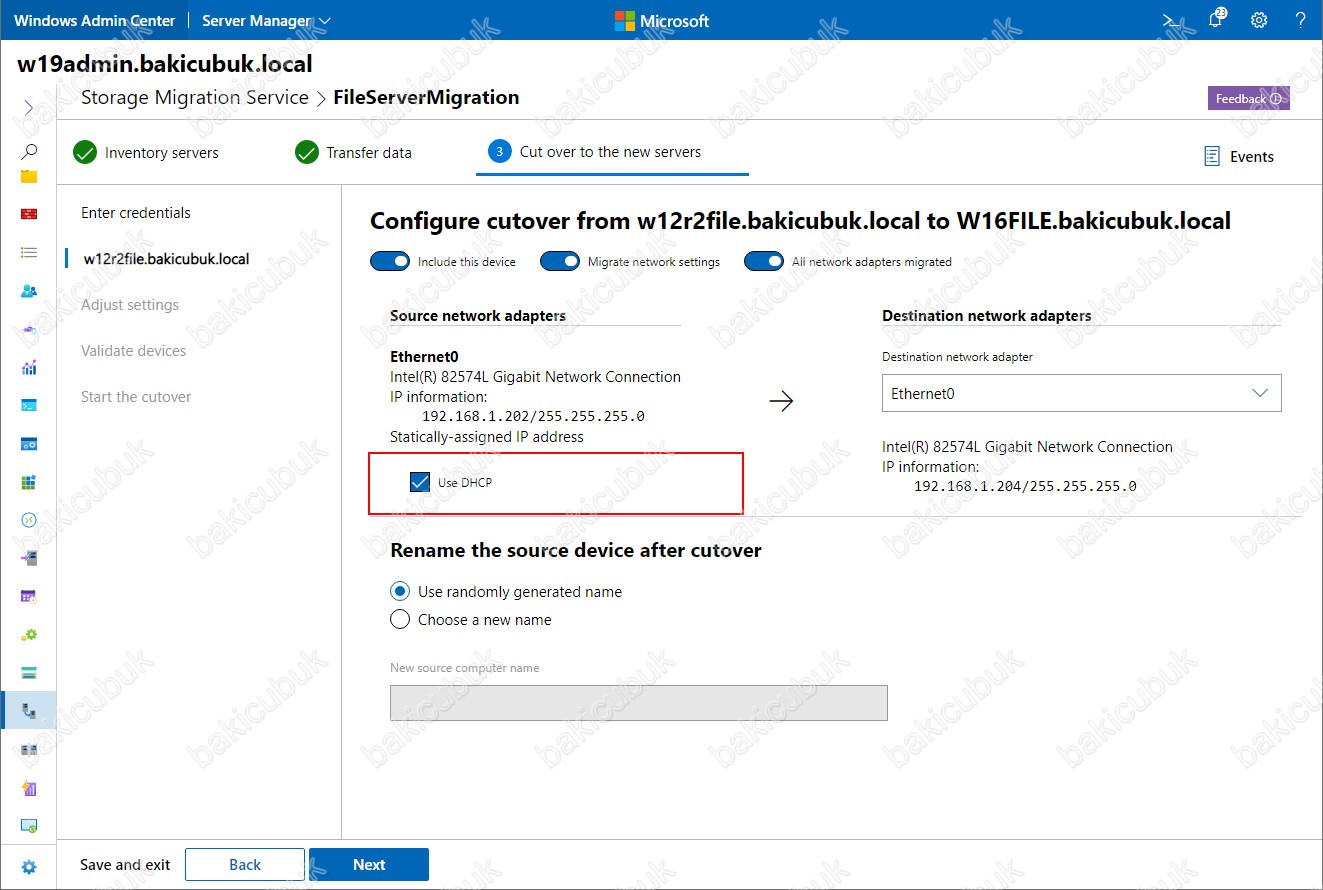1323x890 pixels.
Task: Open the Performance Monitor chart icon
Action: click(x=29, y=367)
